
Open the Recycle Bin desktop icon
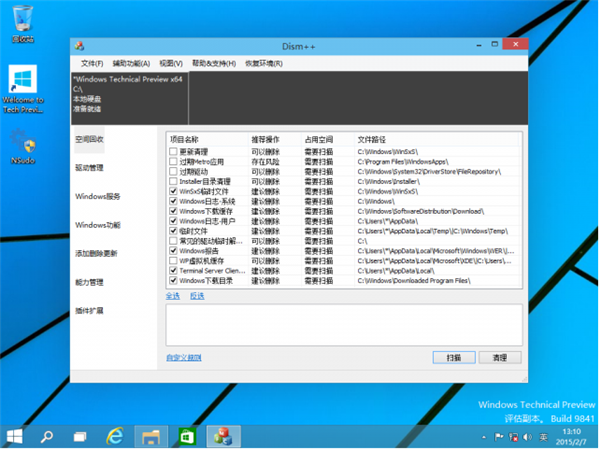tap(23, 24)
